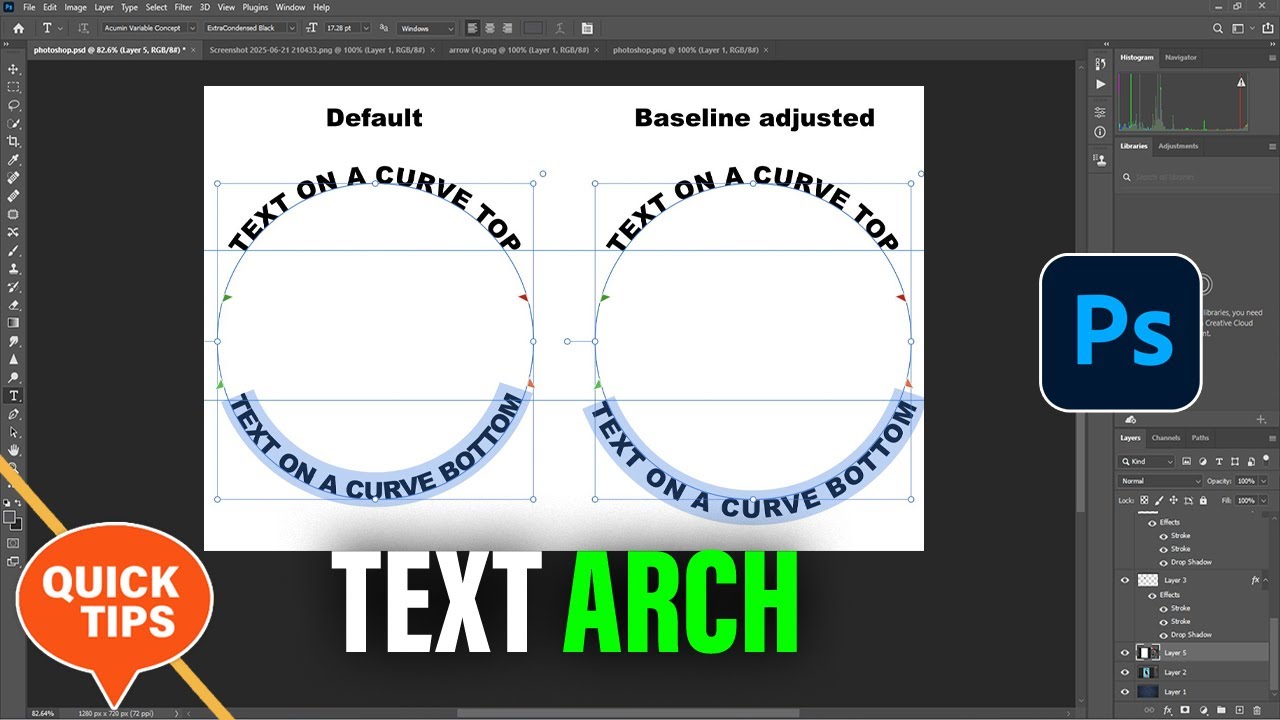Screen dimensions: 1280x720
Task: Select the Crop tool
Action: (x=14, y=141)
